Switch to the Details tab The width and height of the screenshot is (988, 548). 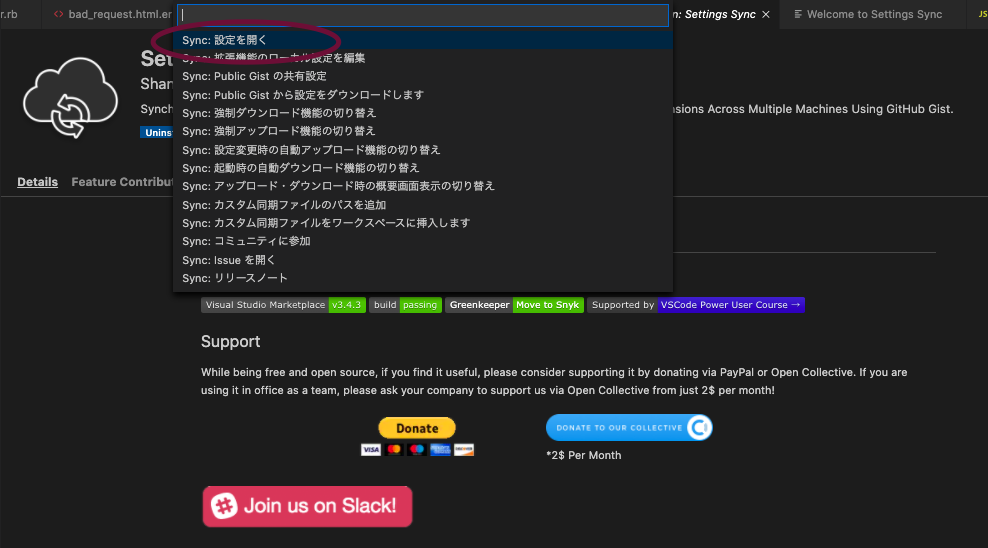[x=37, y=182]
